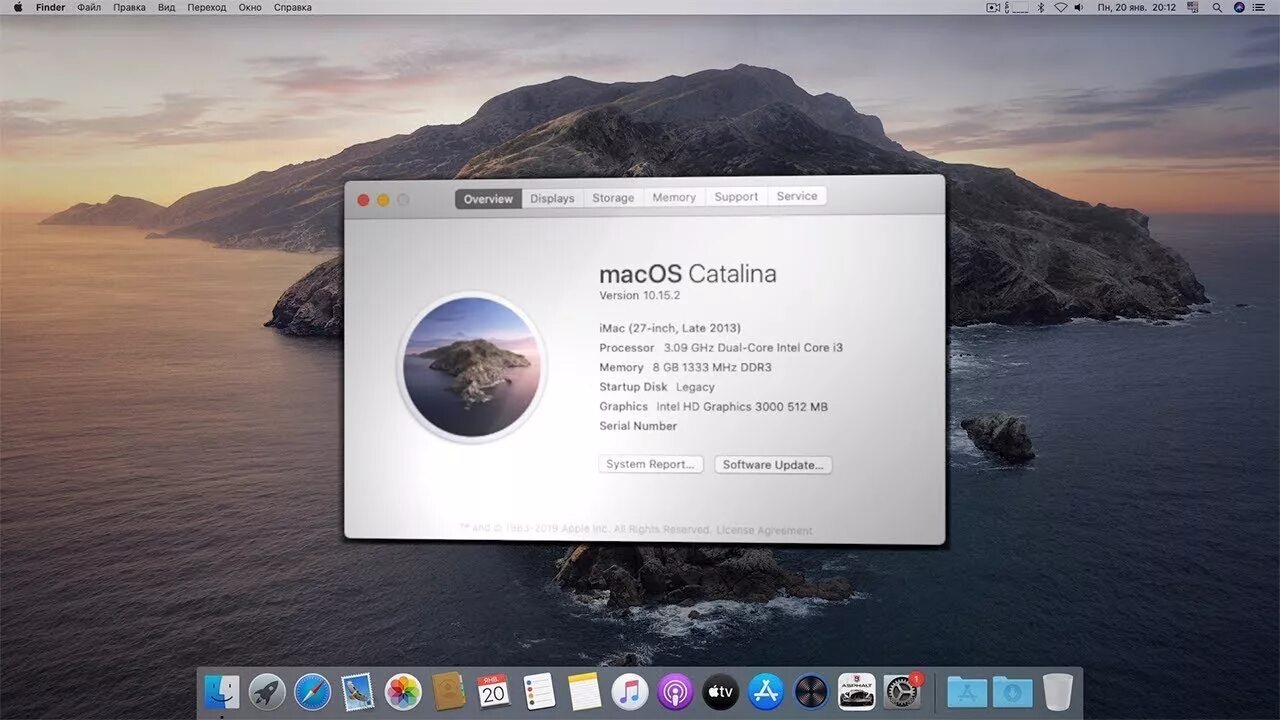
Task: Switch to Storage tab
Action: (x=613, y=198)
